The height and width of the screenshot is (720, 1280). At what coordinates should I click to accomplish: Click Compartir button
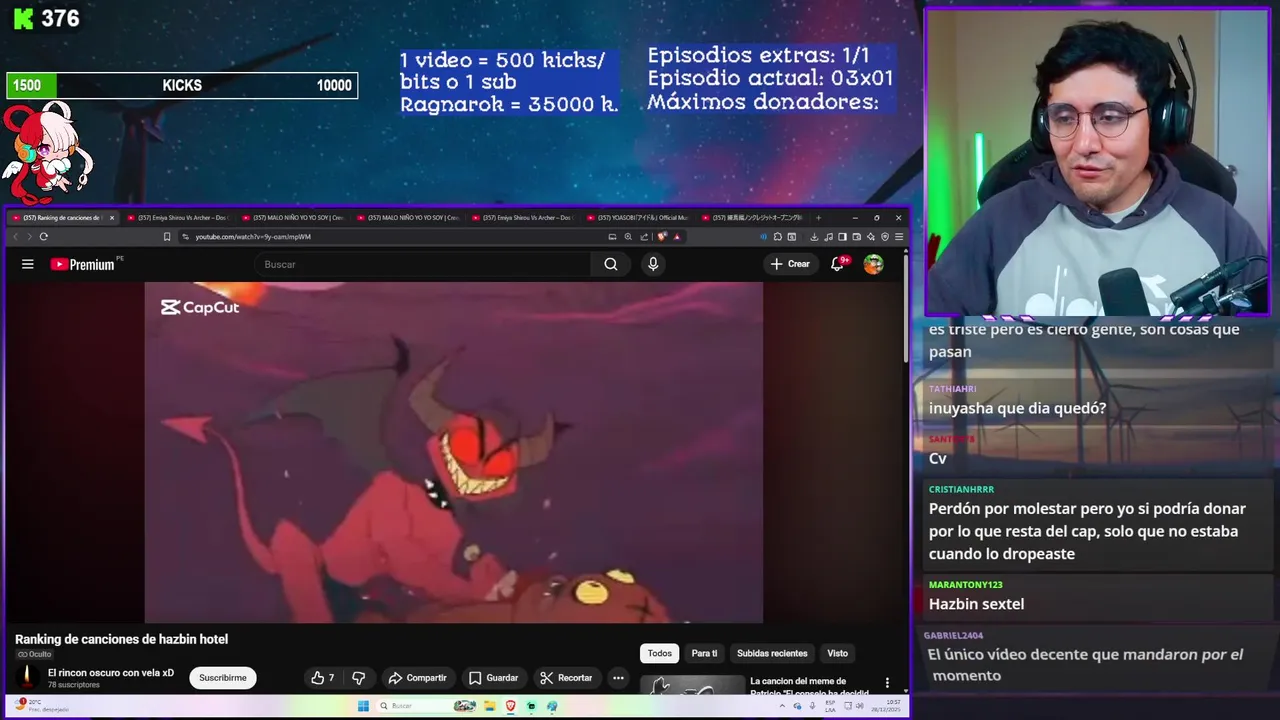(418, 678)
